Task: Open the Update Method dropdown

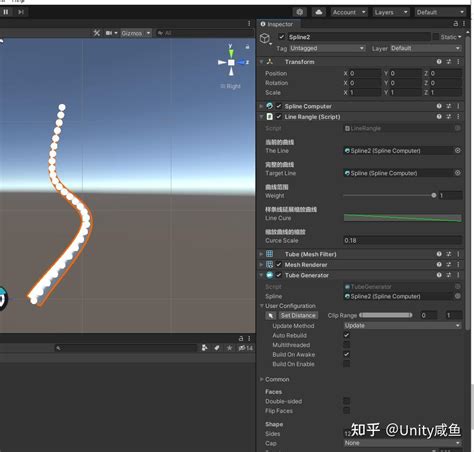Action: [x=402, y=325]
